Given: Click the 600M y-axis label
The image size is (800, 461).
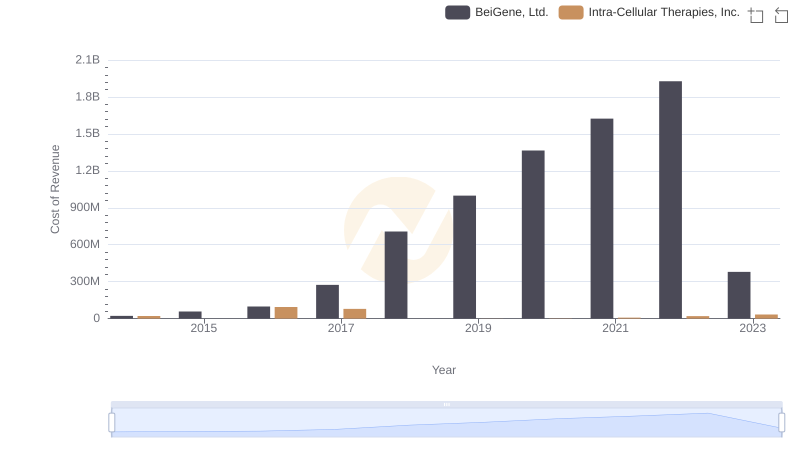Looking at the screenshot, I should (x=85, y=244).
